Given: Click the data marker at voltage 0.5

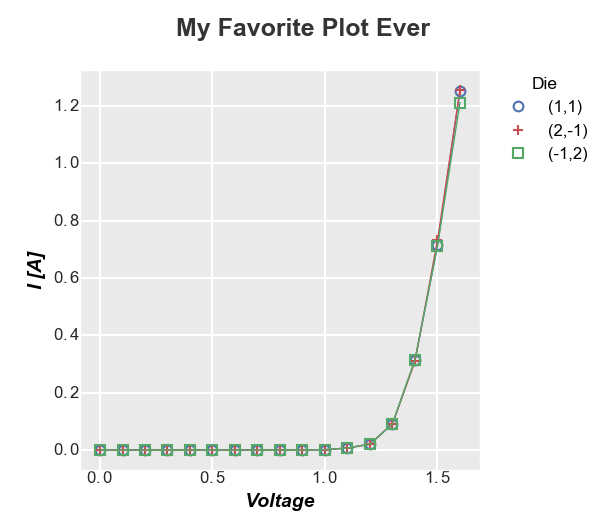Looking at the screenshot, I should [212, 450].
